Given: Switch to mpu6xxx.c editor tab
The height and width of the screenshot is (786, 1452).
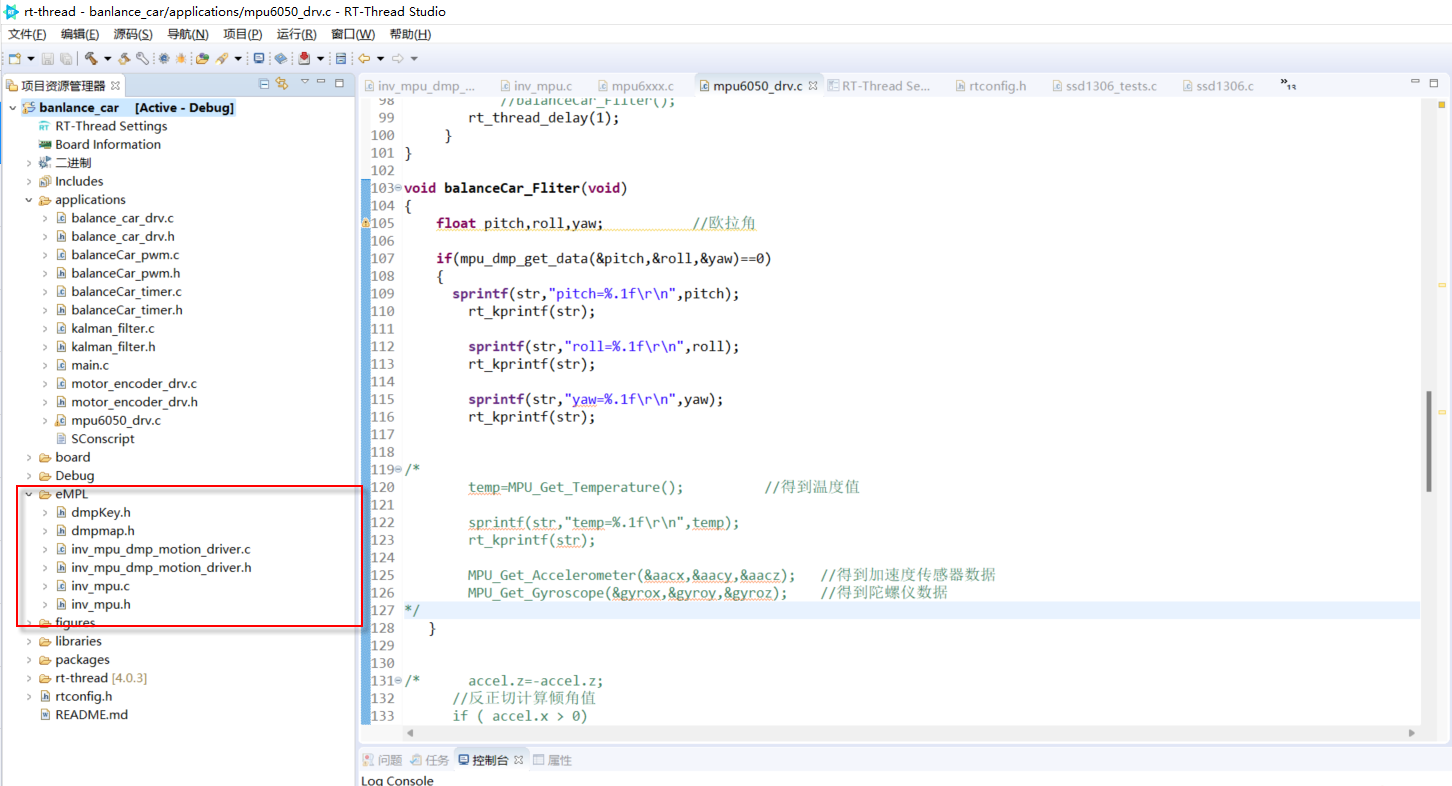Looking at the screenshot, I should coord(635,86).
